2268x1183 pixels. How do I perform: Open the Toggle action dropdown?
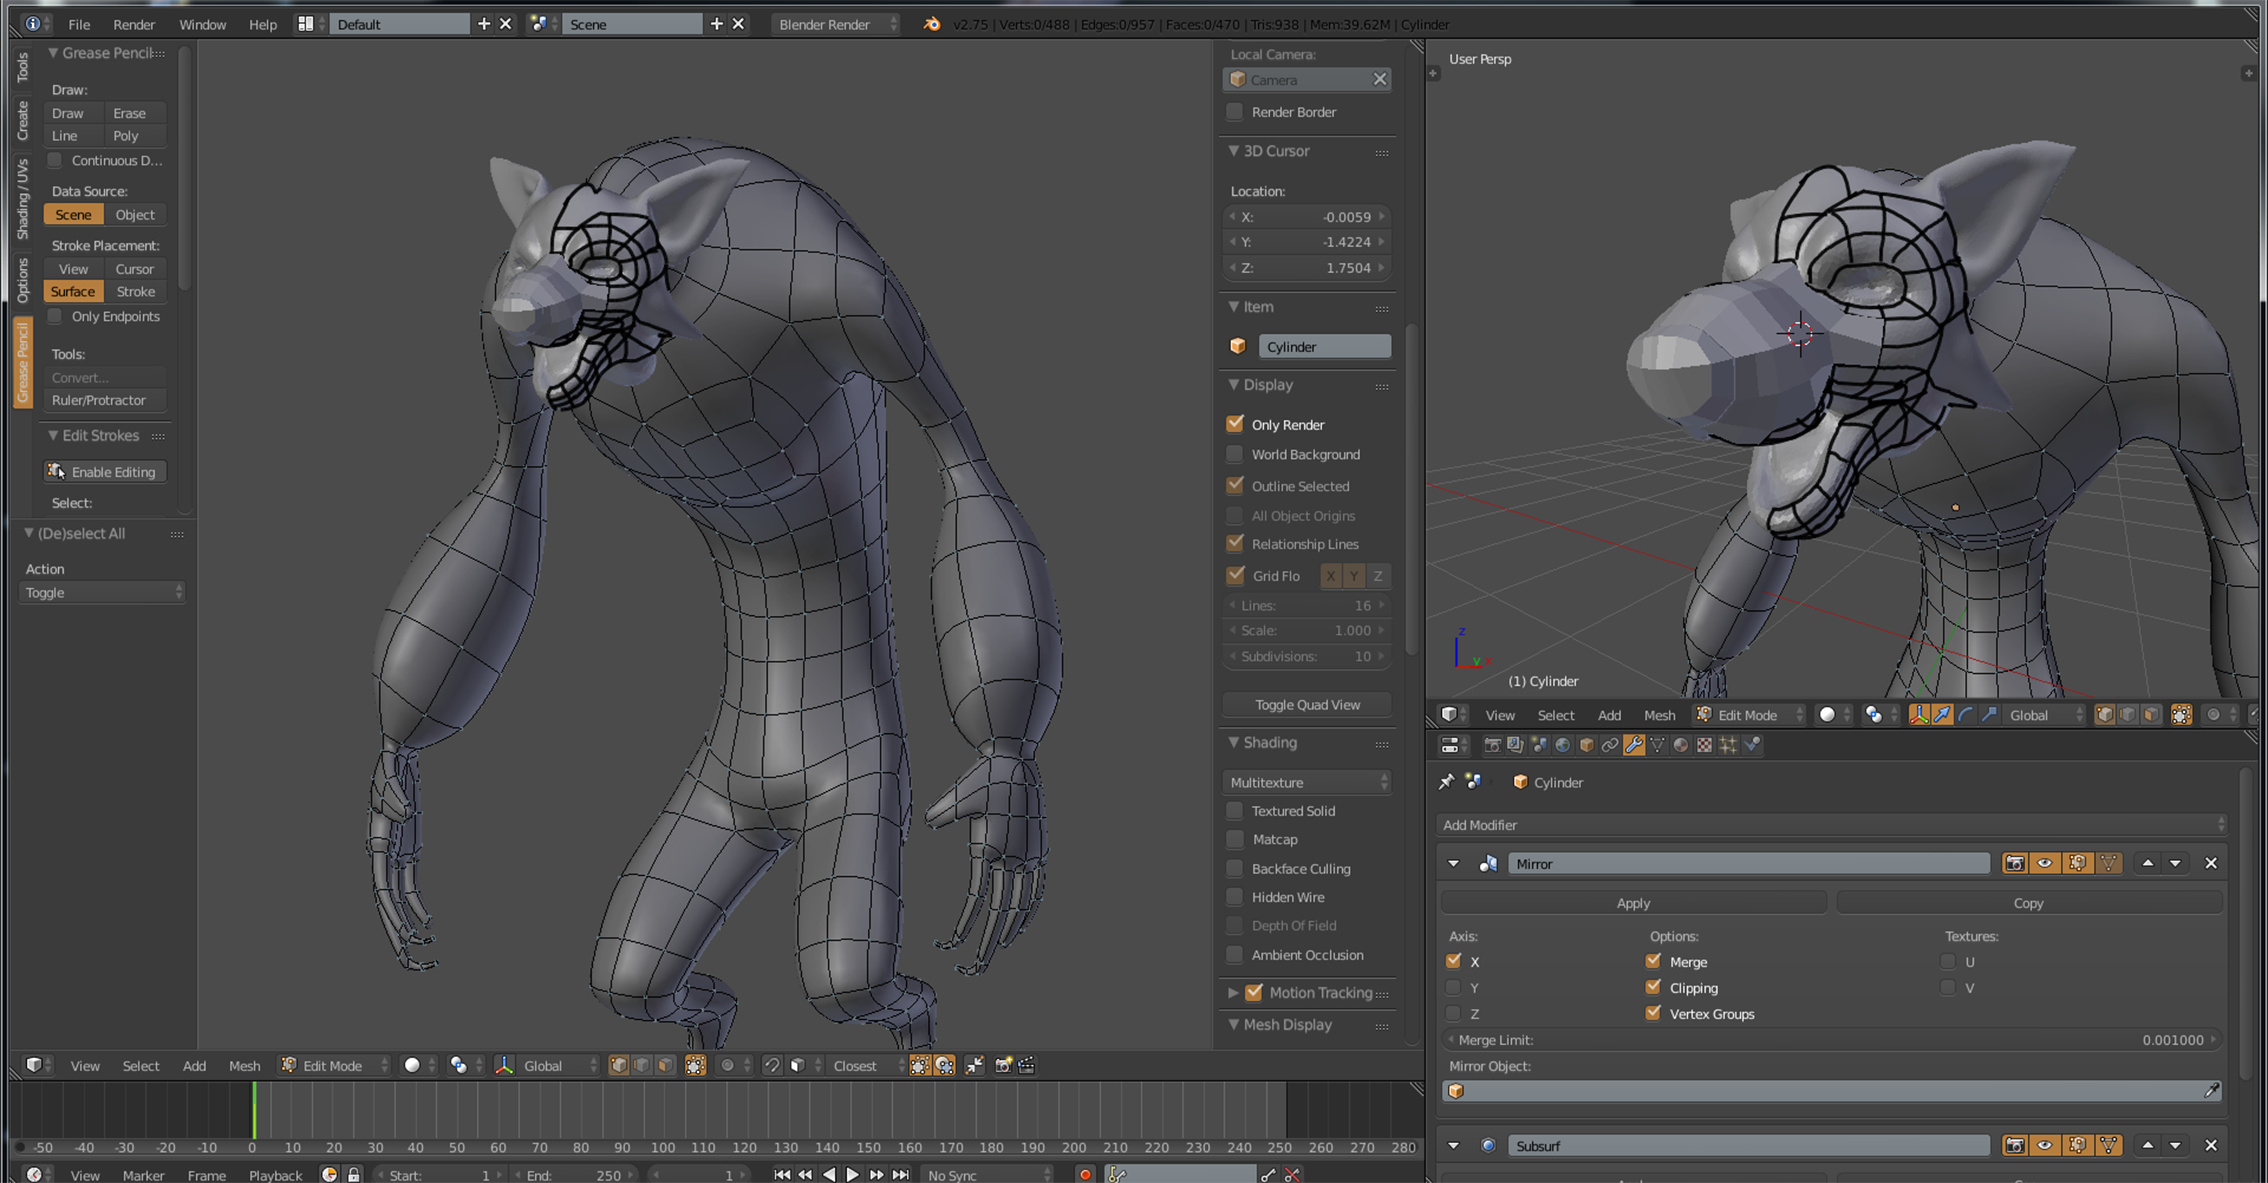[x=102, y=593]
